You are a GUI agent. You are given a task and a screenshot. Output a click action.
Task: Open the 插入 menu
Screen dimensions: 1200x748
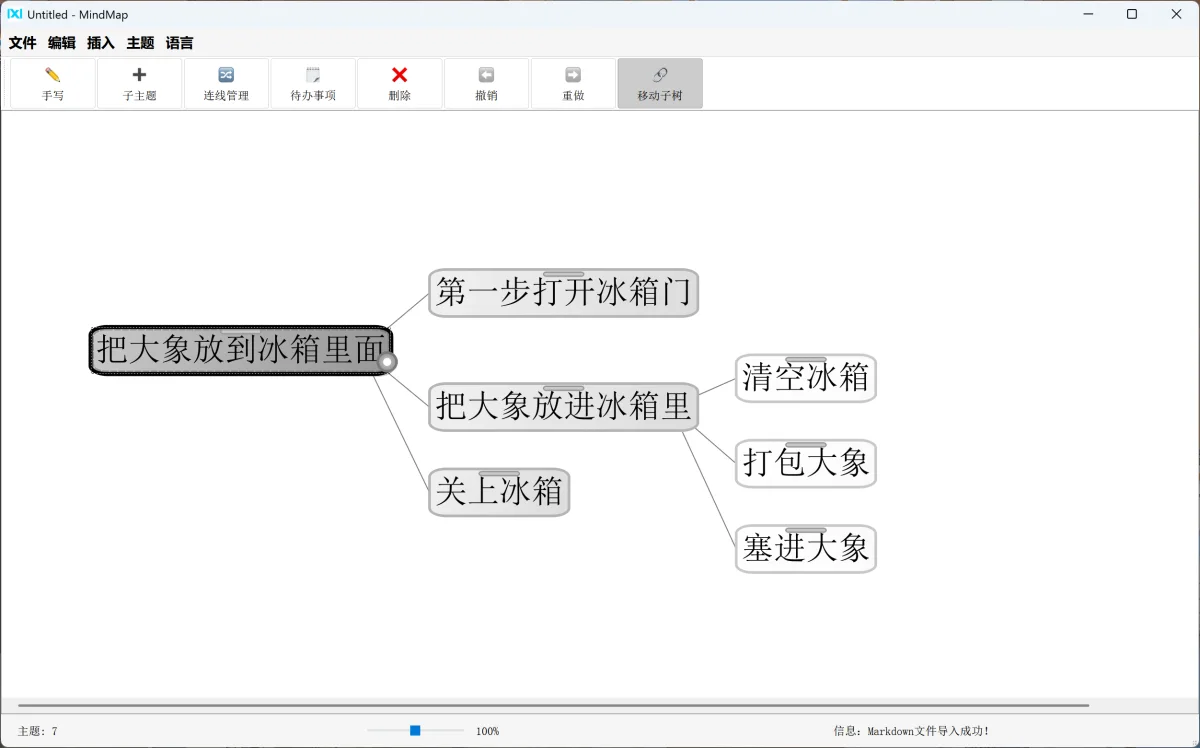coord(101,43)
